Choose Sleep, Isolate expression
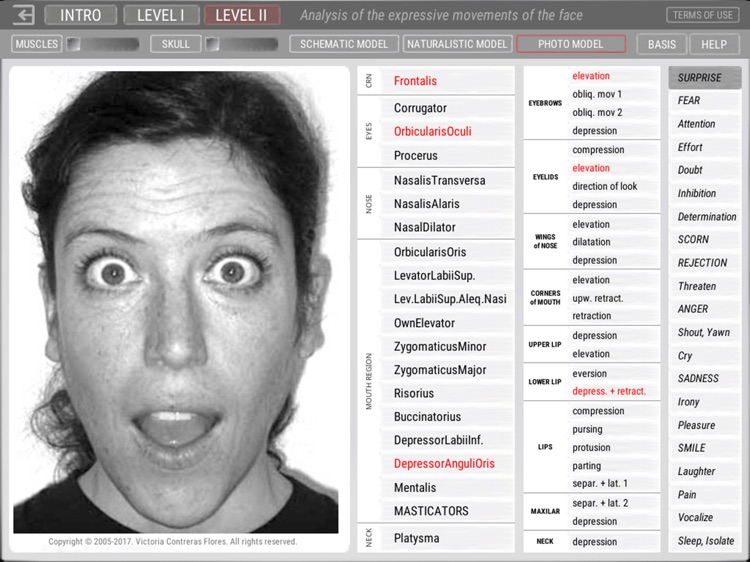 point(705,541)
